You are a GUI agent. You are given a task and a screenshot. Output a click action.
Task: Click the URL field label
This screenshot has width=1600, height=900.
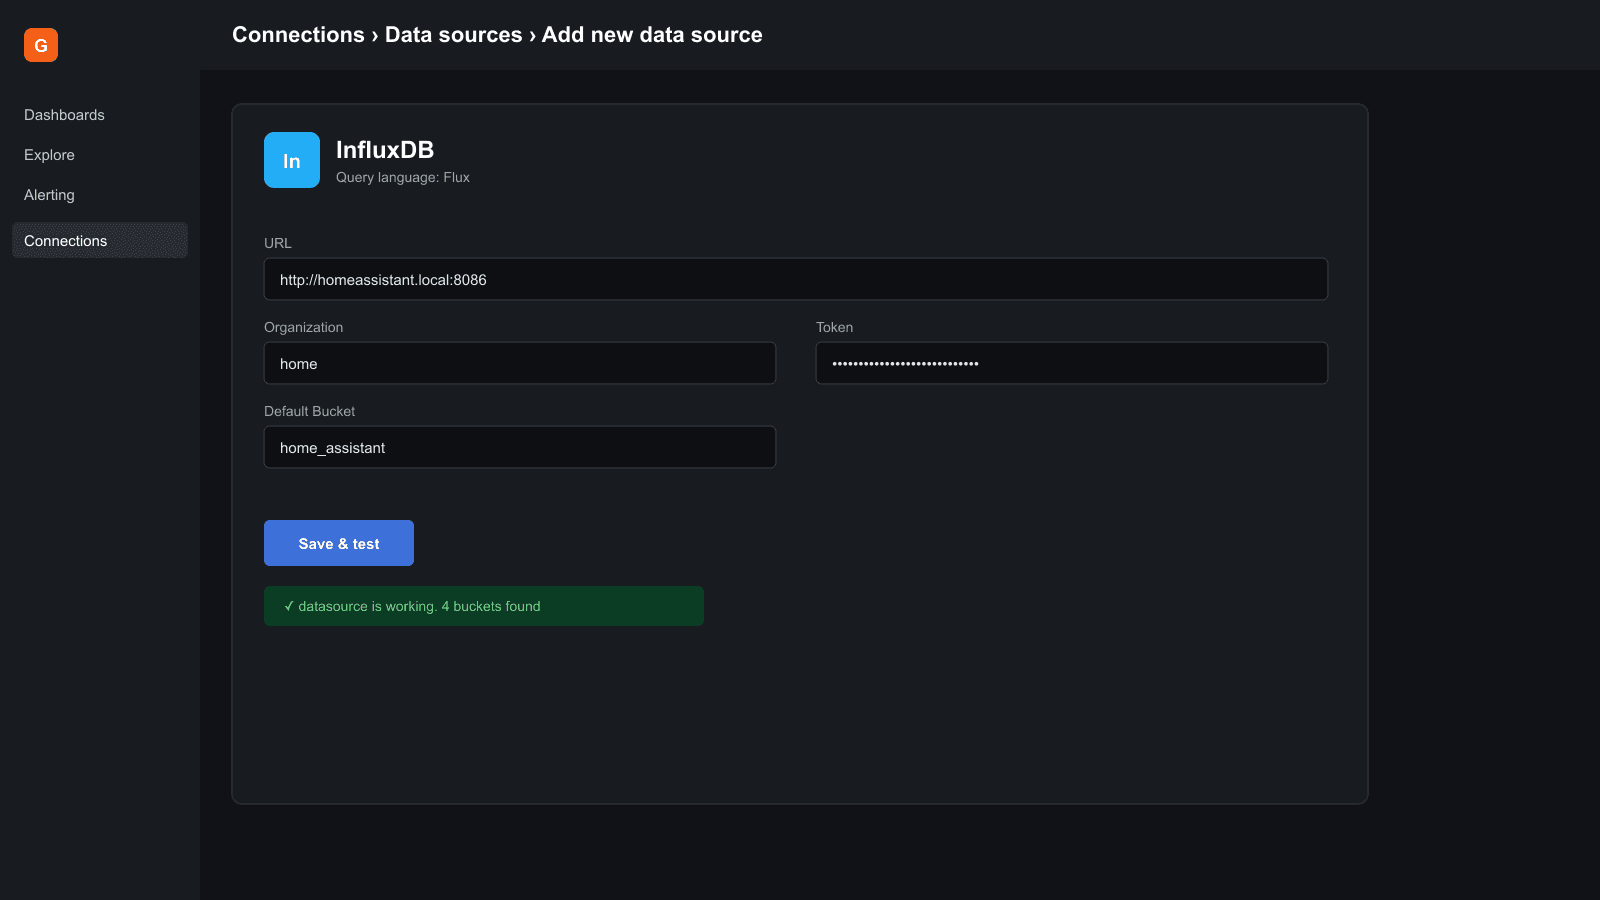pos(278,243)
